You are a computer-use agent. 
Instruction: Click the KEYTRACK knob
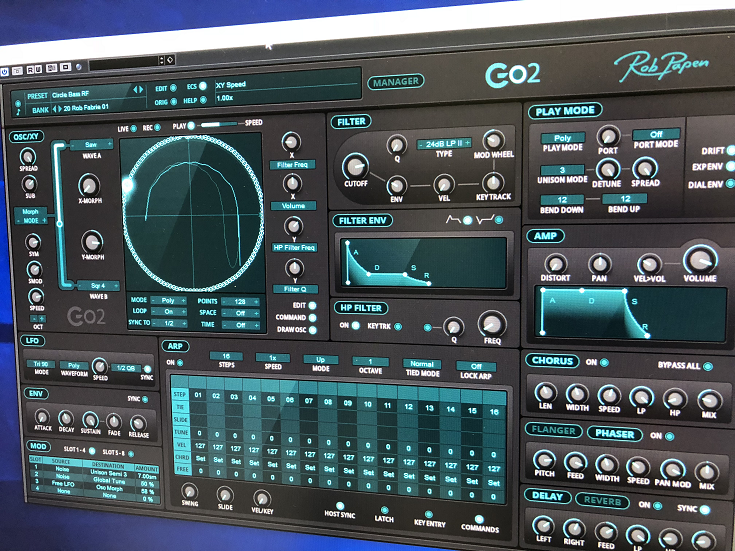[x=493, y=182]
